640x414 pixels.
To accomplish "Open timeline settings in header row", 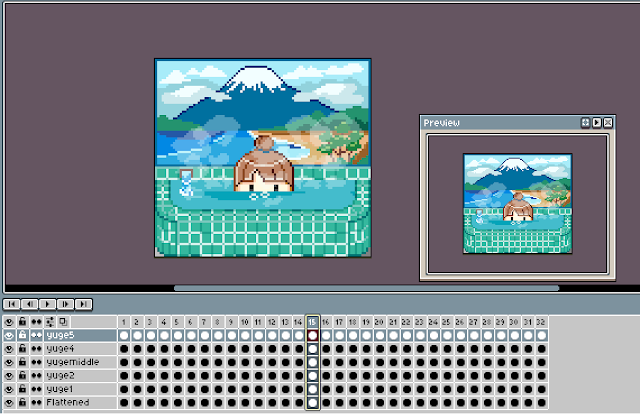I will [50, 321].
